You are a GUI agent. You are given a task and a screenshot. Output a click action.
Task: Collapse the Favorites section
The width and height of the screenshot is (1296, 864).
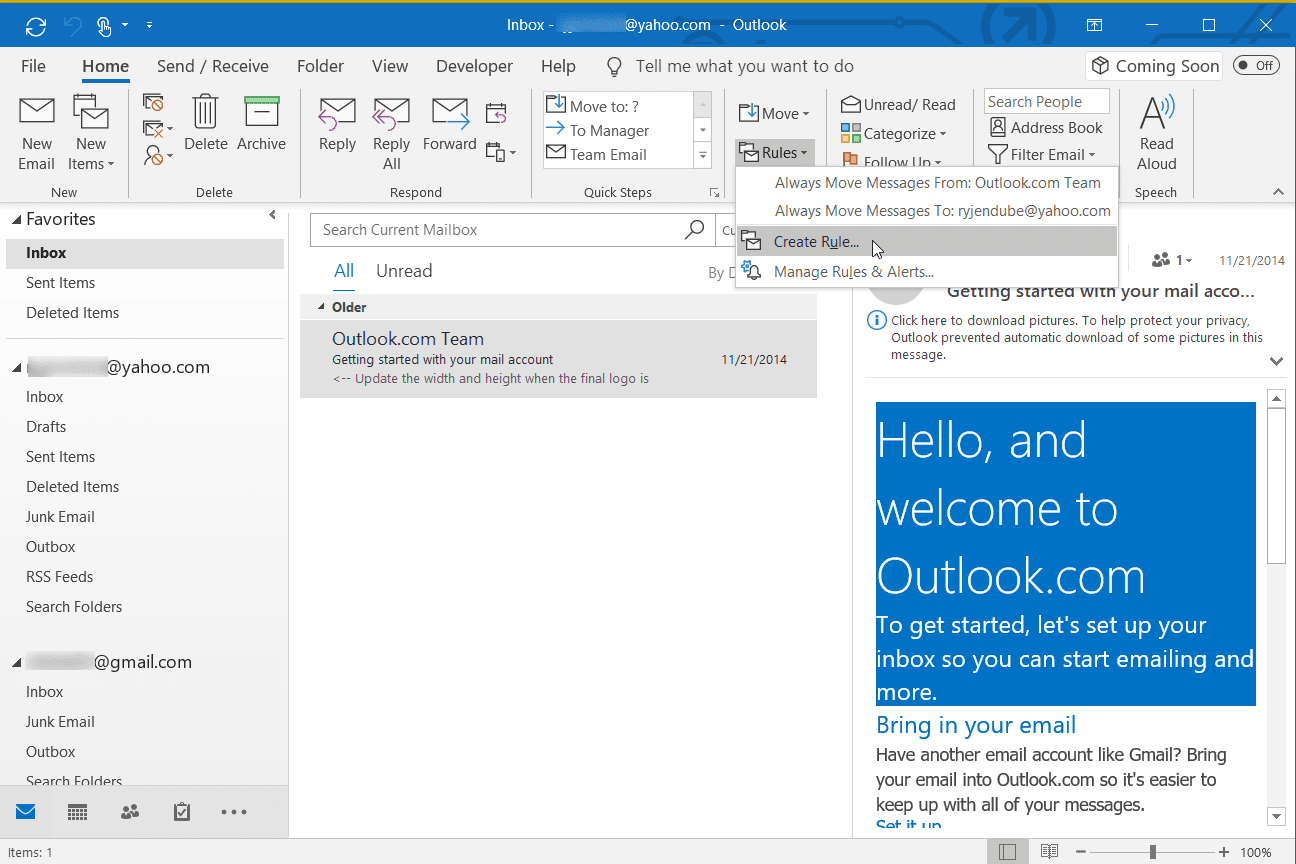16,219
